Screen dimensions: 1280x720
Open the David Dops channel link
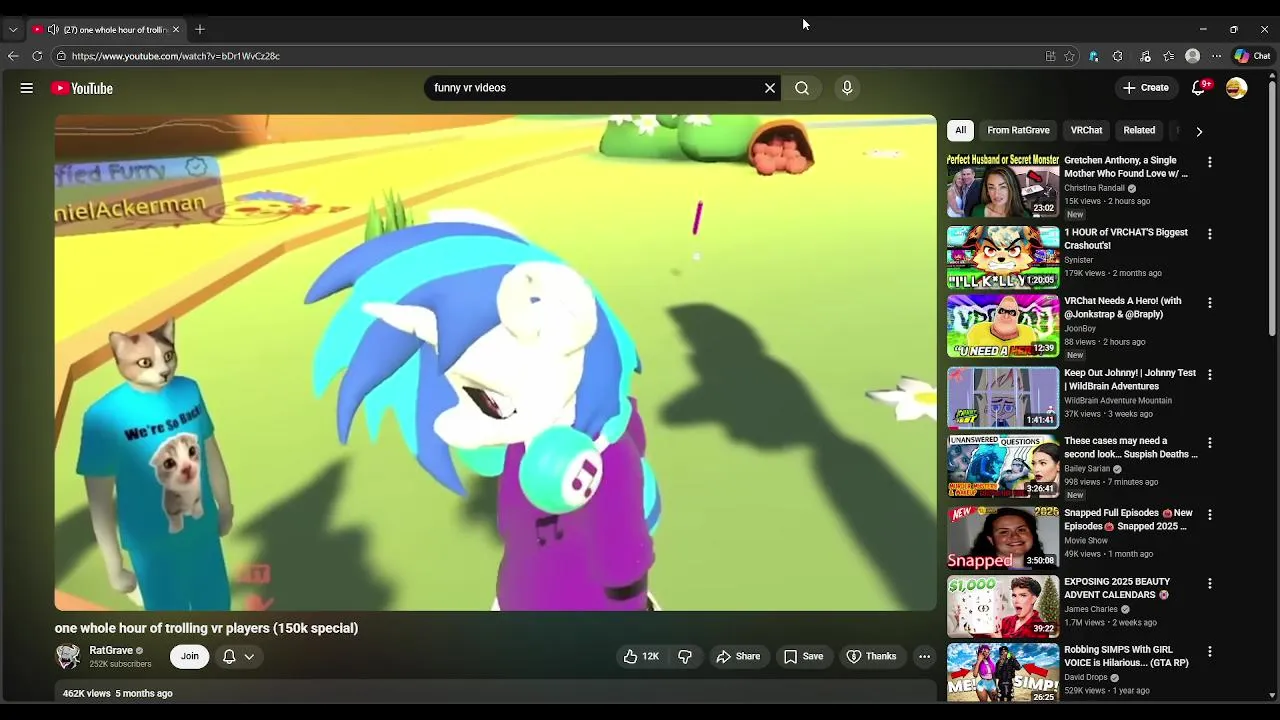[x=1087, y=677]
